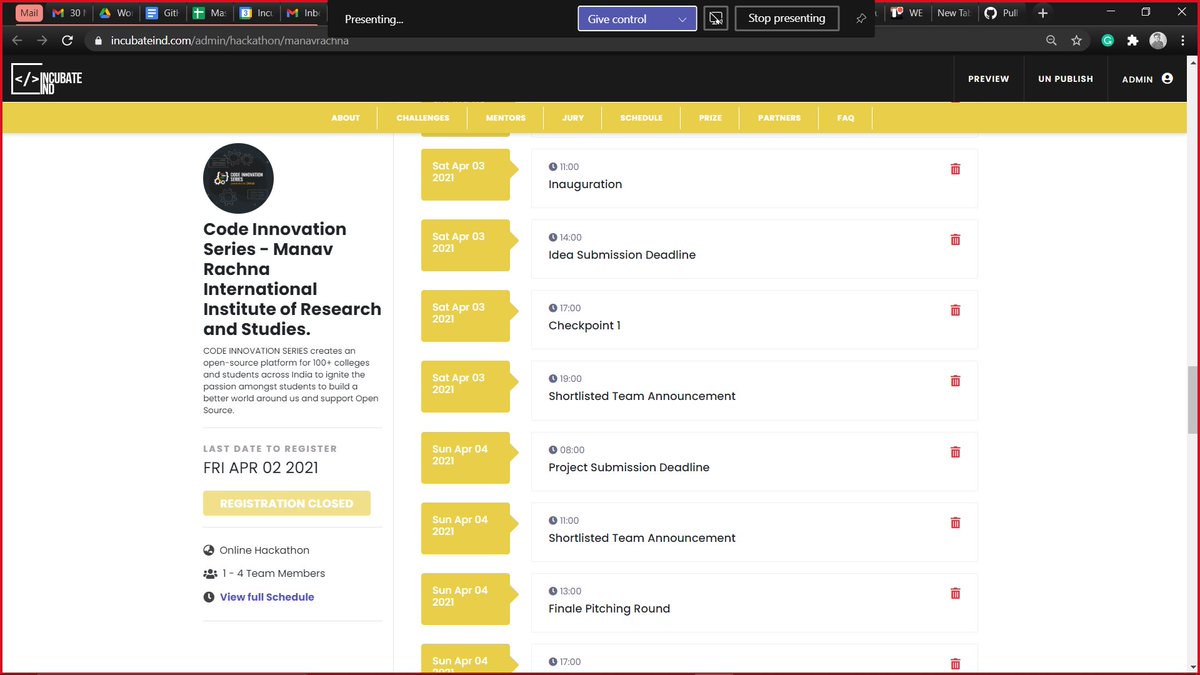Open the Give control dropdown
The width and height of the screenshot is (1200, 675).
637,19
